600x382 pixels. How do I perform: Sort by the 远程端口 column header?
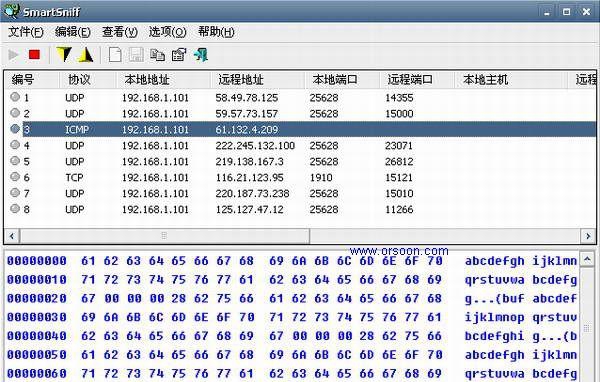click(417, 80)
